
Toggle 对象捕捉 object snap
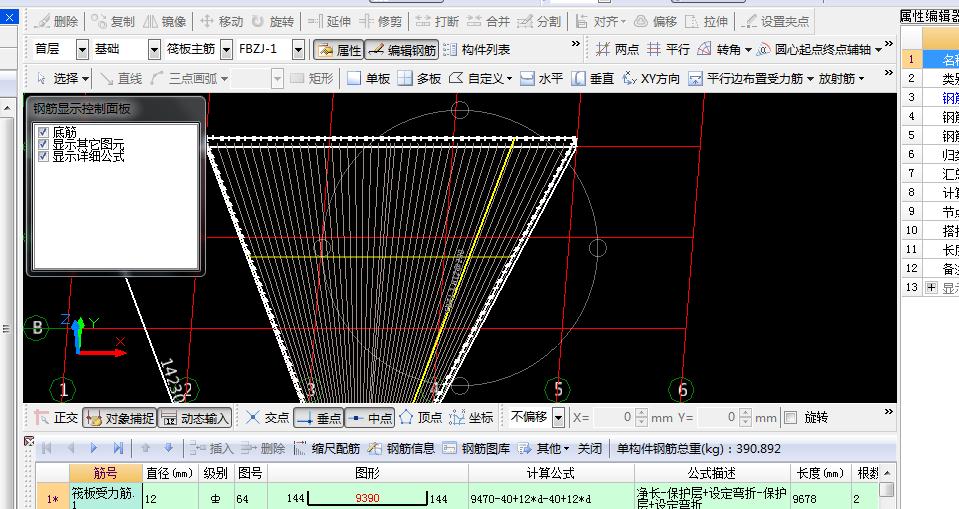point(120,418)
